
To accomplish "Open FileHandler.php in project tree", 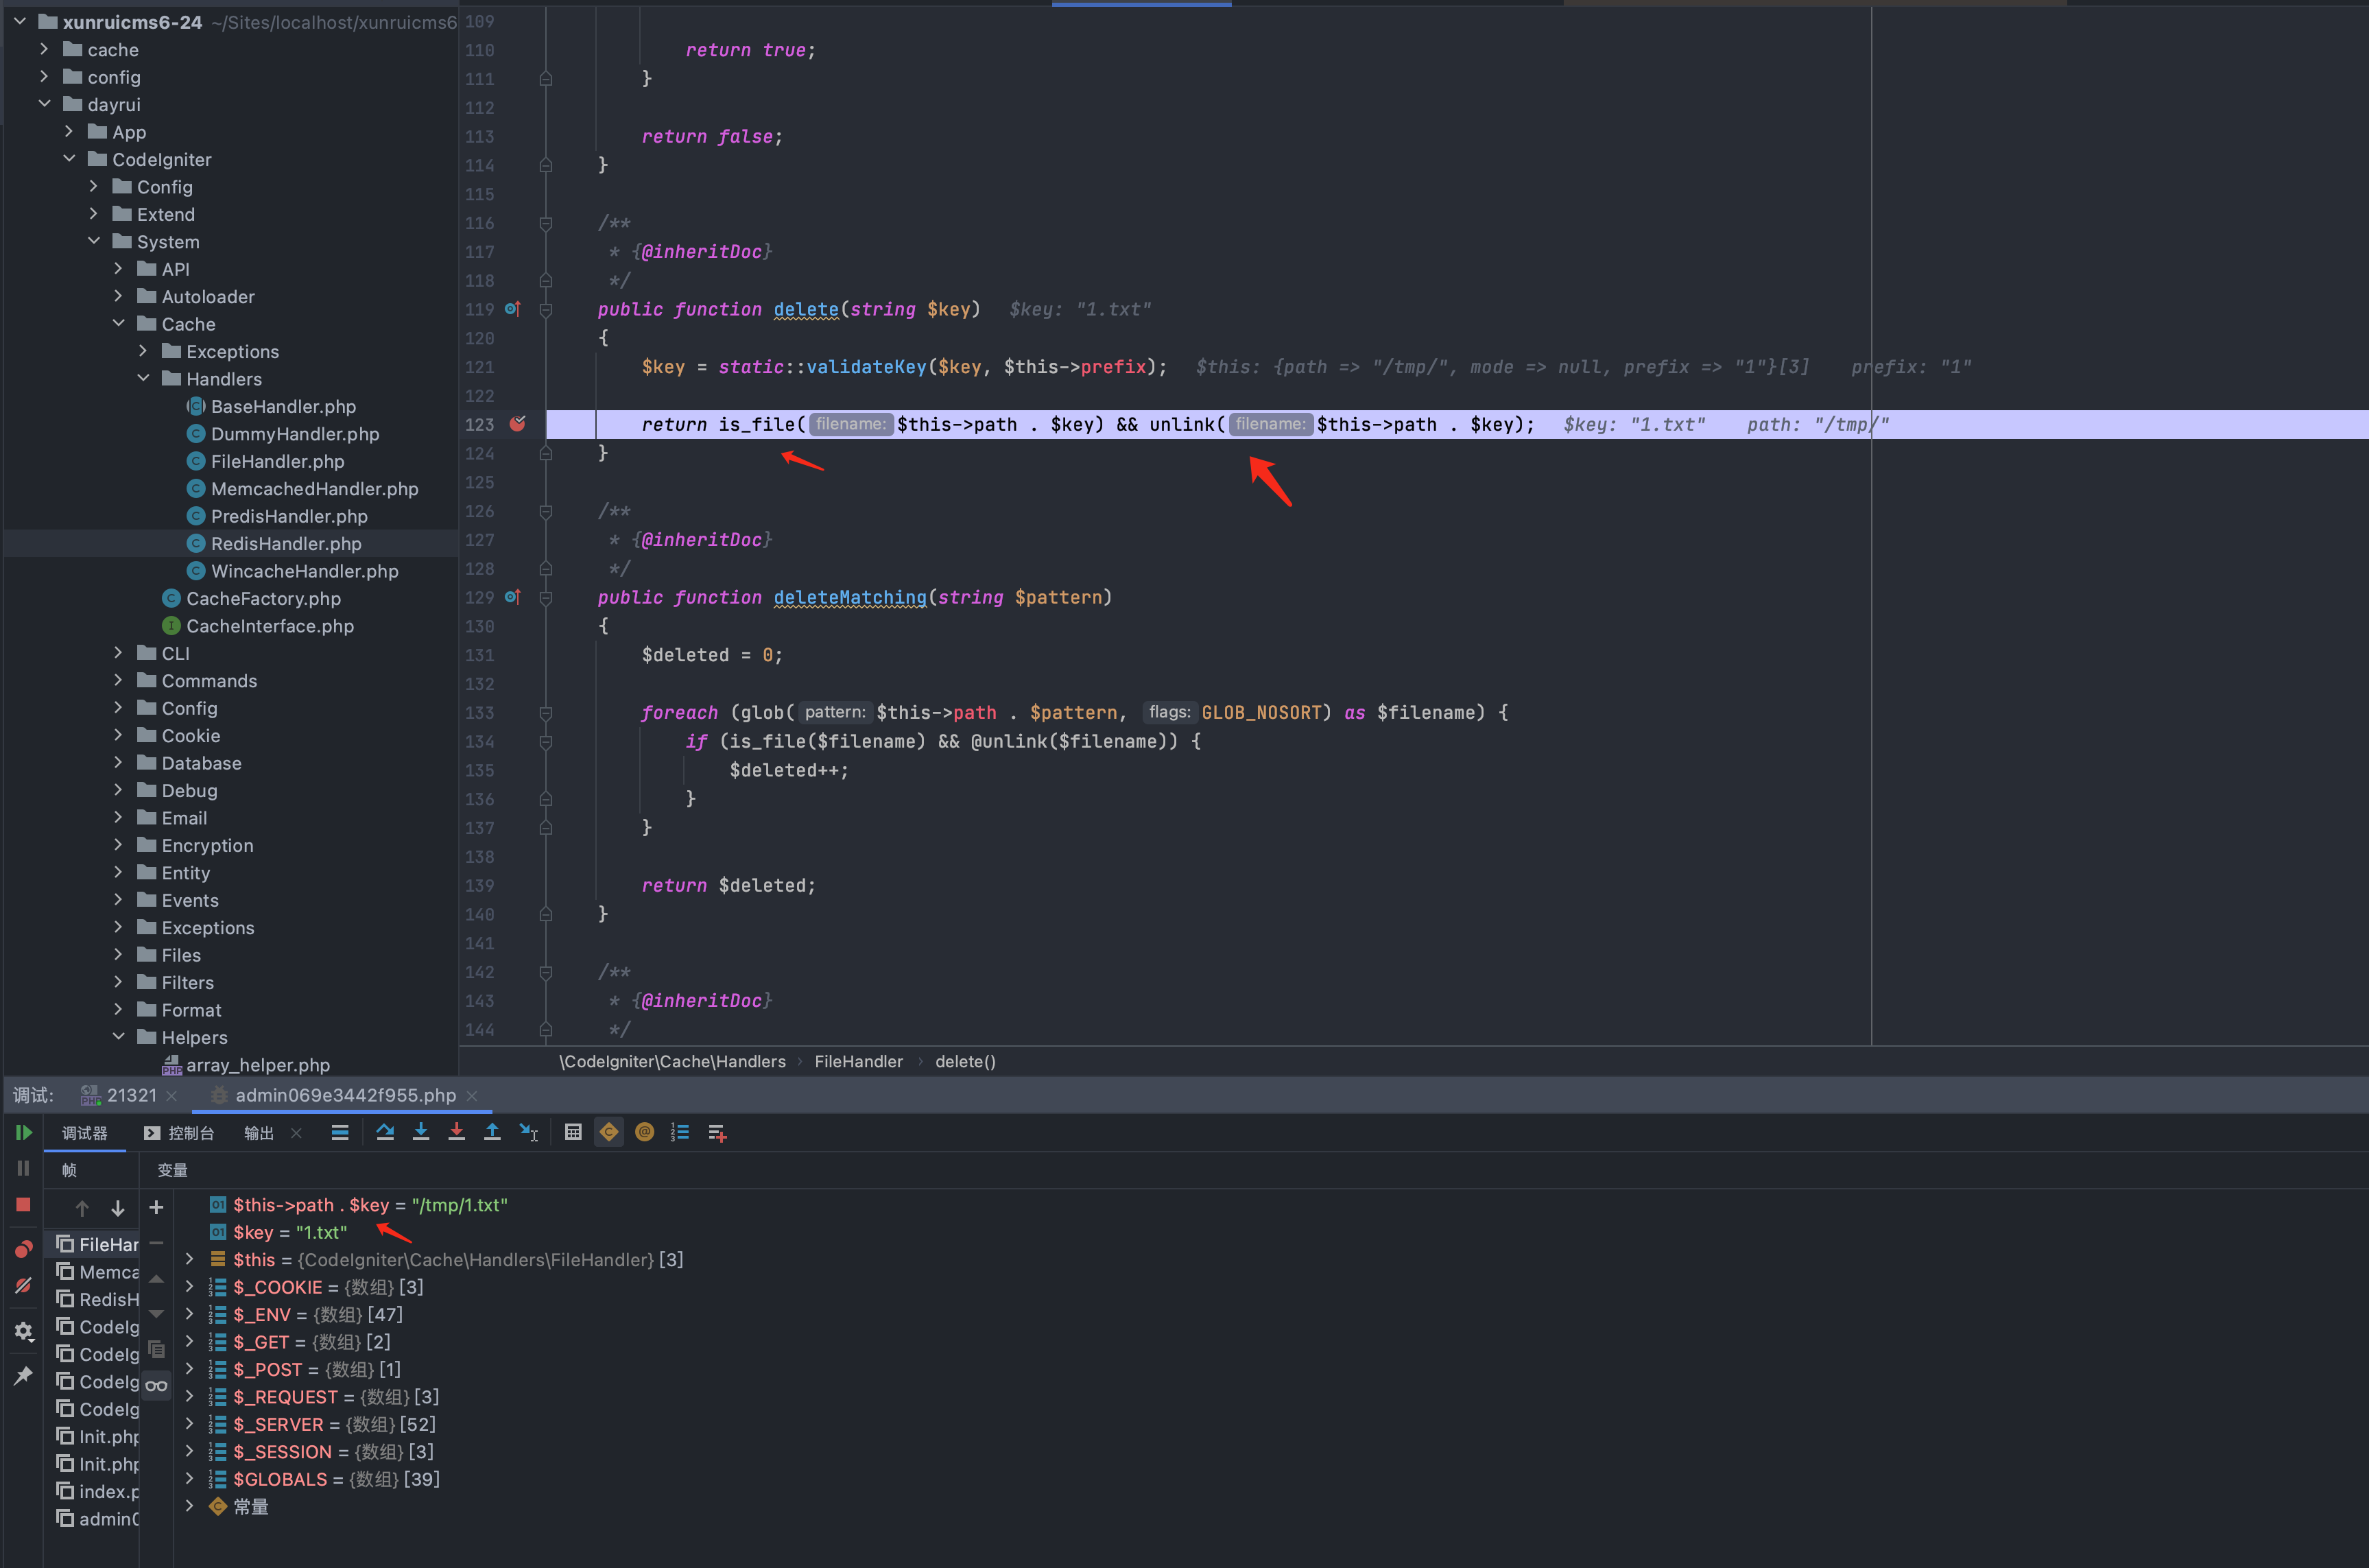I will coord(277,461).
